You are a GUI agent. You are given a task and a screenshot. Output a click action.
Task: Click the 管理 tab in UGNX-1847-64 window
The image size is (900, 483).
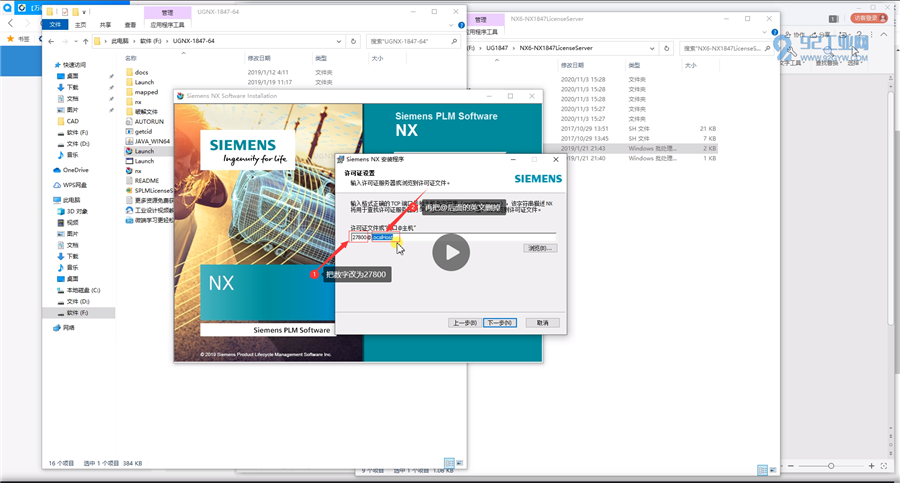click(x=167, y=13)
